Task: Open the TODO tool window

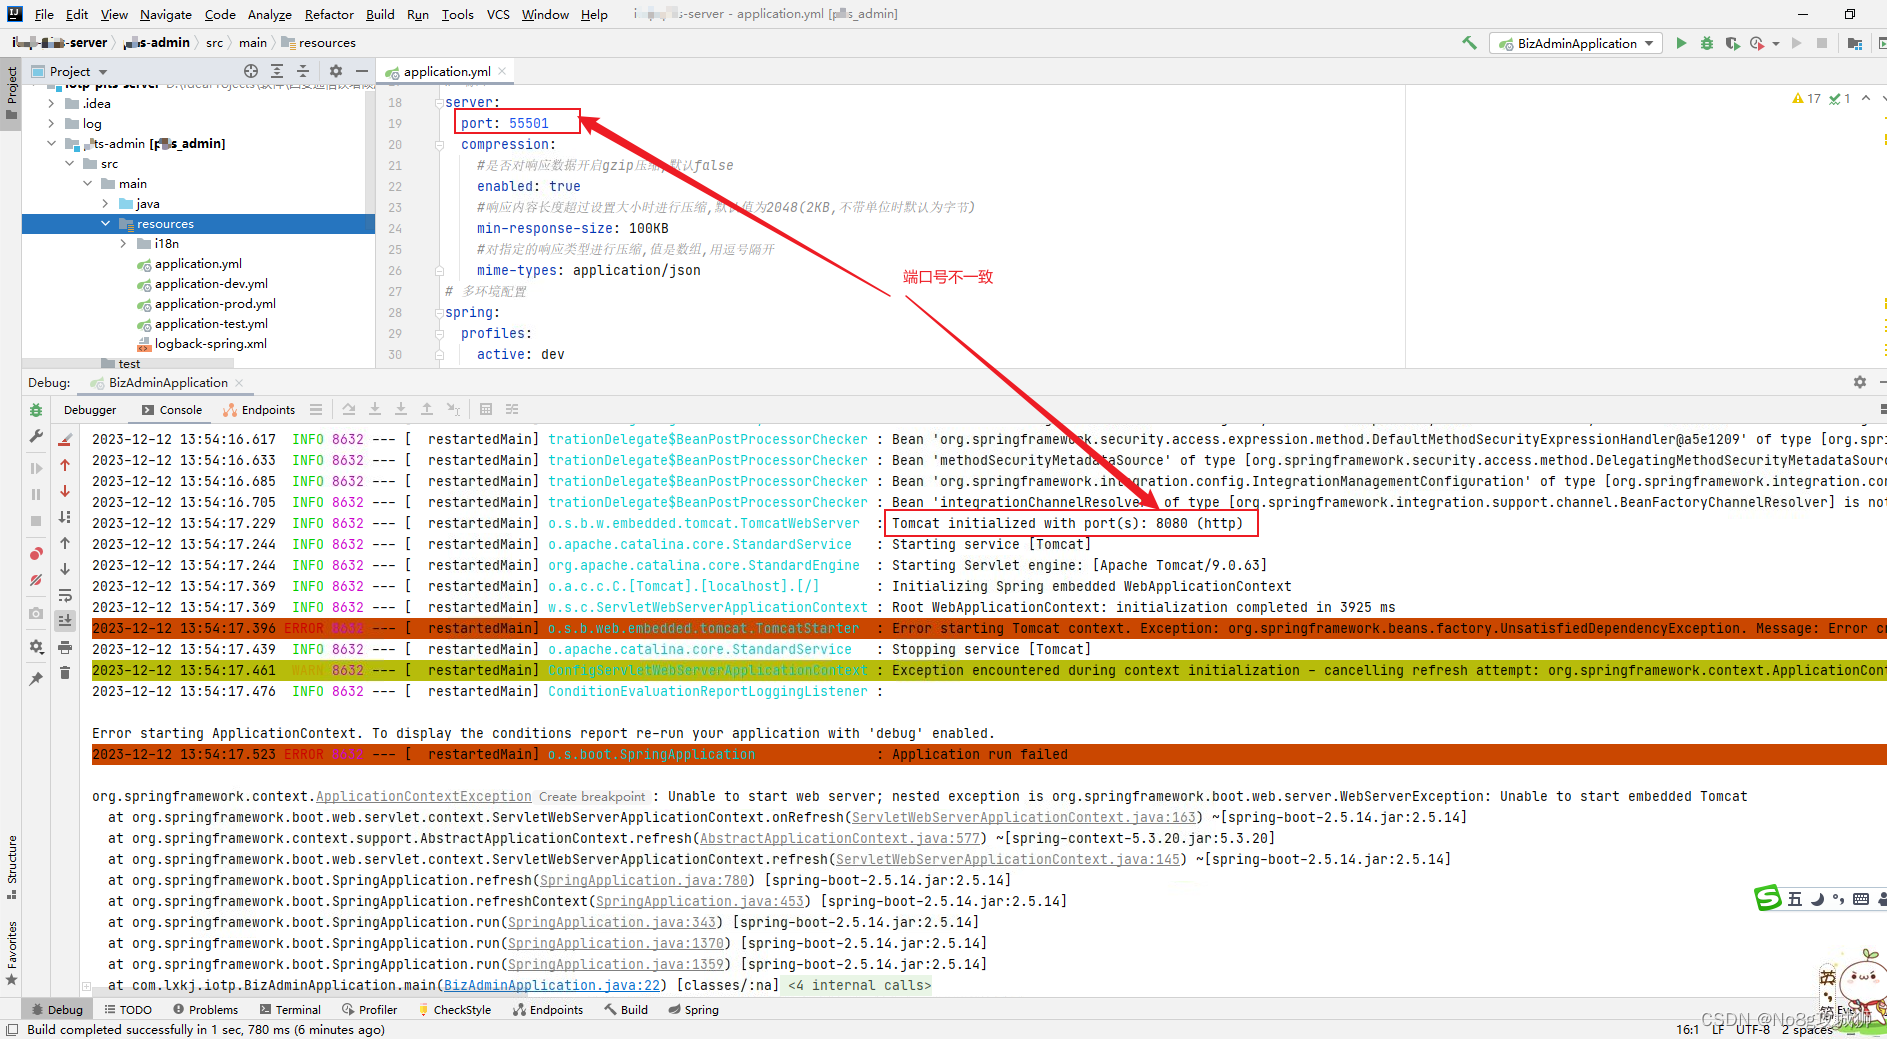Action: tap(128, 1009)
